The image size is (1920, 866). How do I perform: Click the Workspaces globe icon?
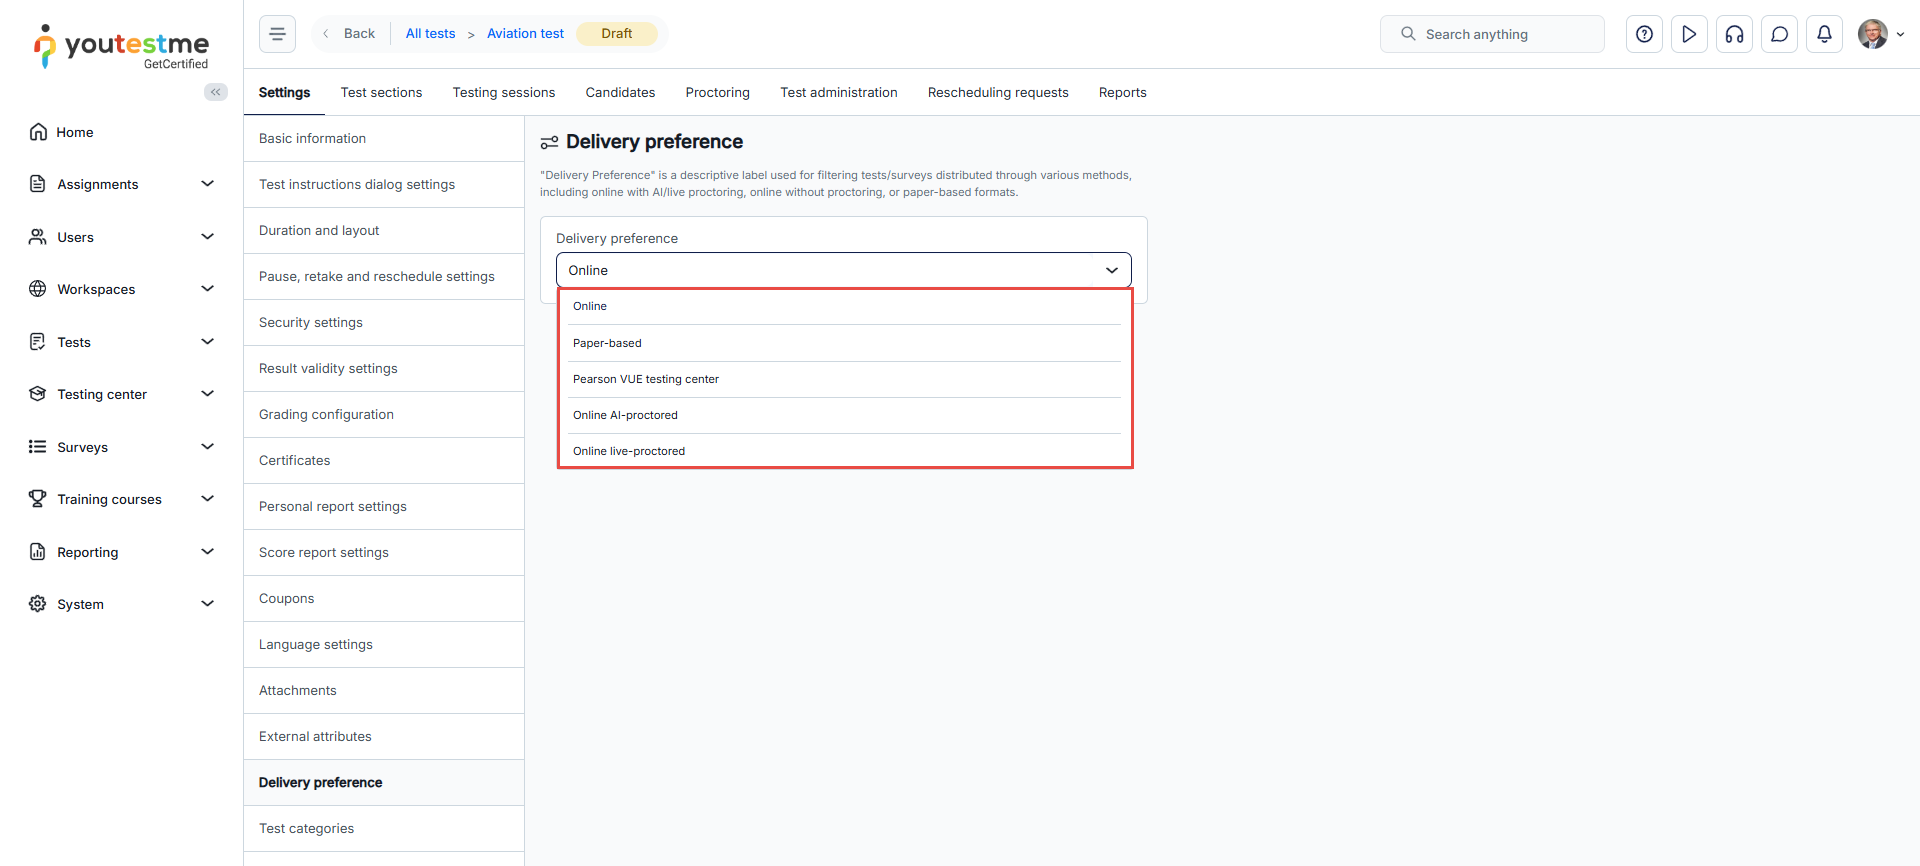point(38,289)
